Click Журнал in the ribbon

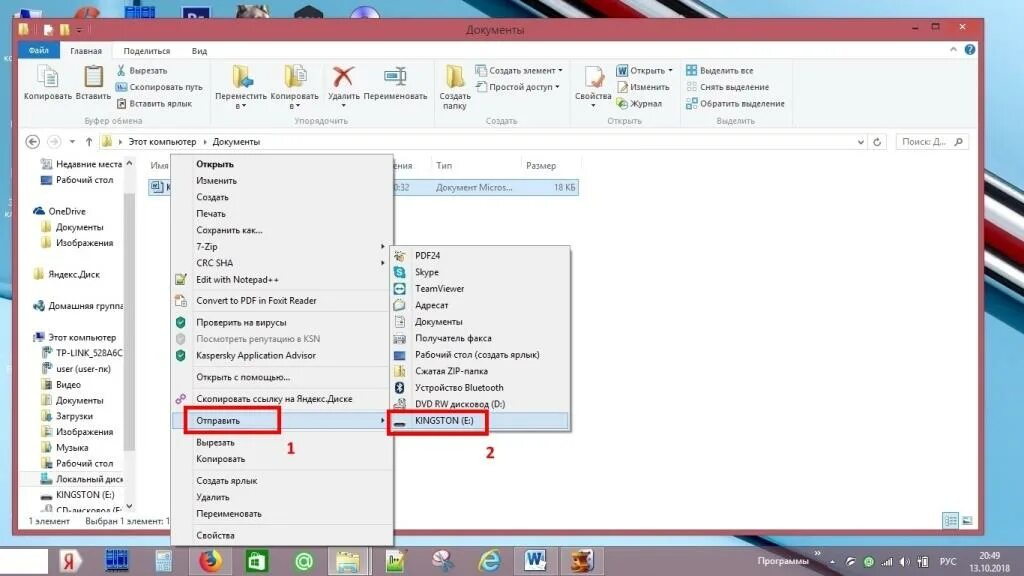640,103
